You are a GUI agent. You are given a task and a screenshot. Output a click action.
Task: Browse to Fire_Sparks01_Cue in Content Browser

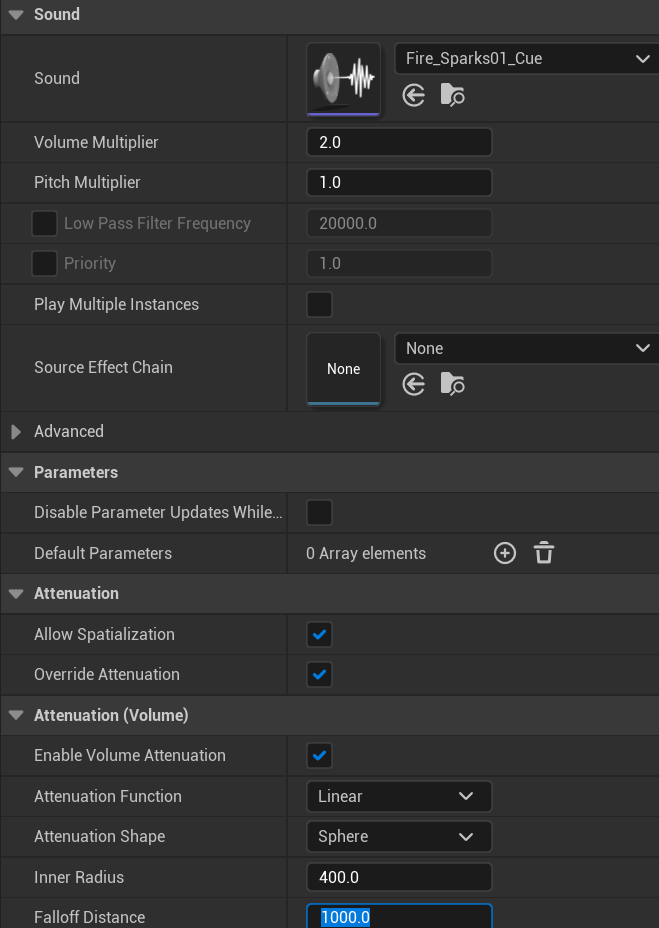tap(452, 95)
